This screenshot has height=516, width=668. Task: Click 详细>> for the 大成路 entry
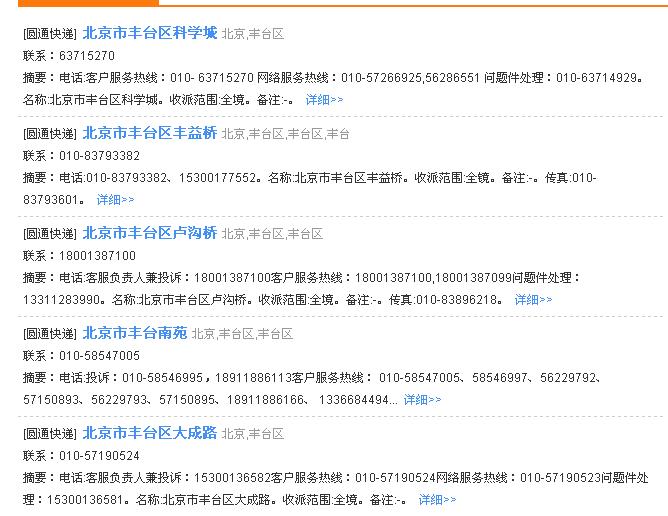coord(438,500)
